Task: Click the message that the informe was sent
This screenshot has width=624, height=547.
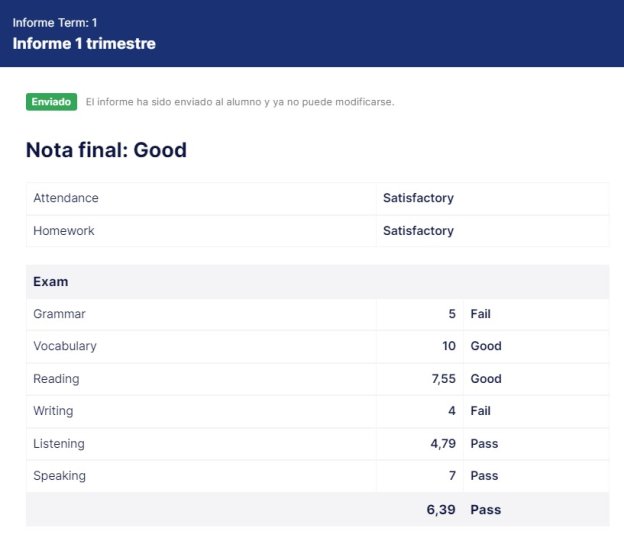Action: point(240,102)
